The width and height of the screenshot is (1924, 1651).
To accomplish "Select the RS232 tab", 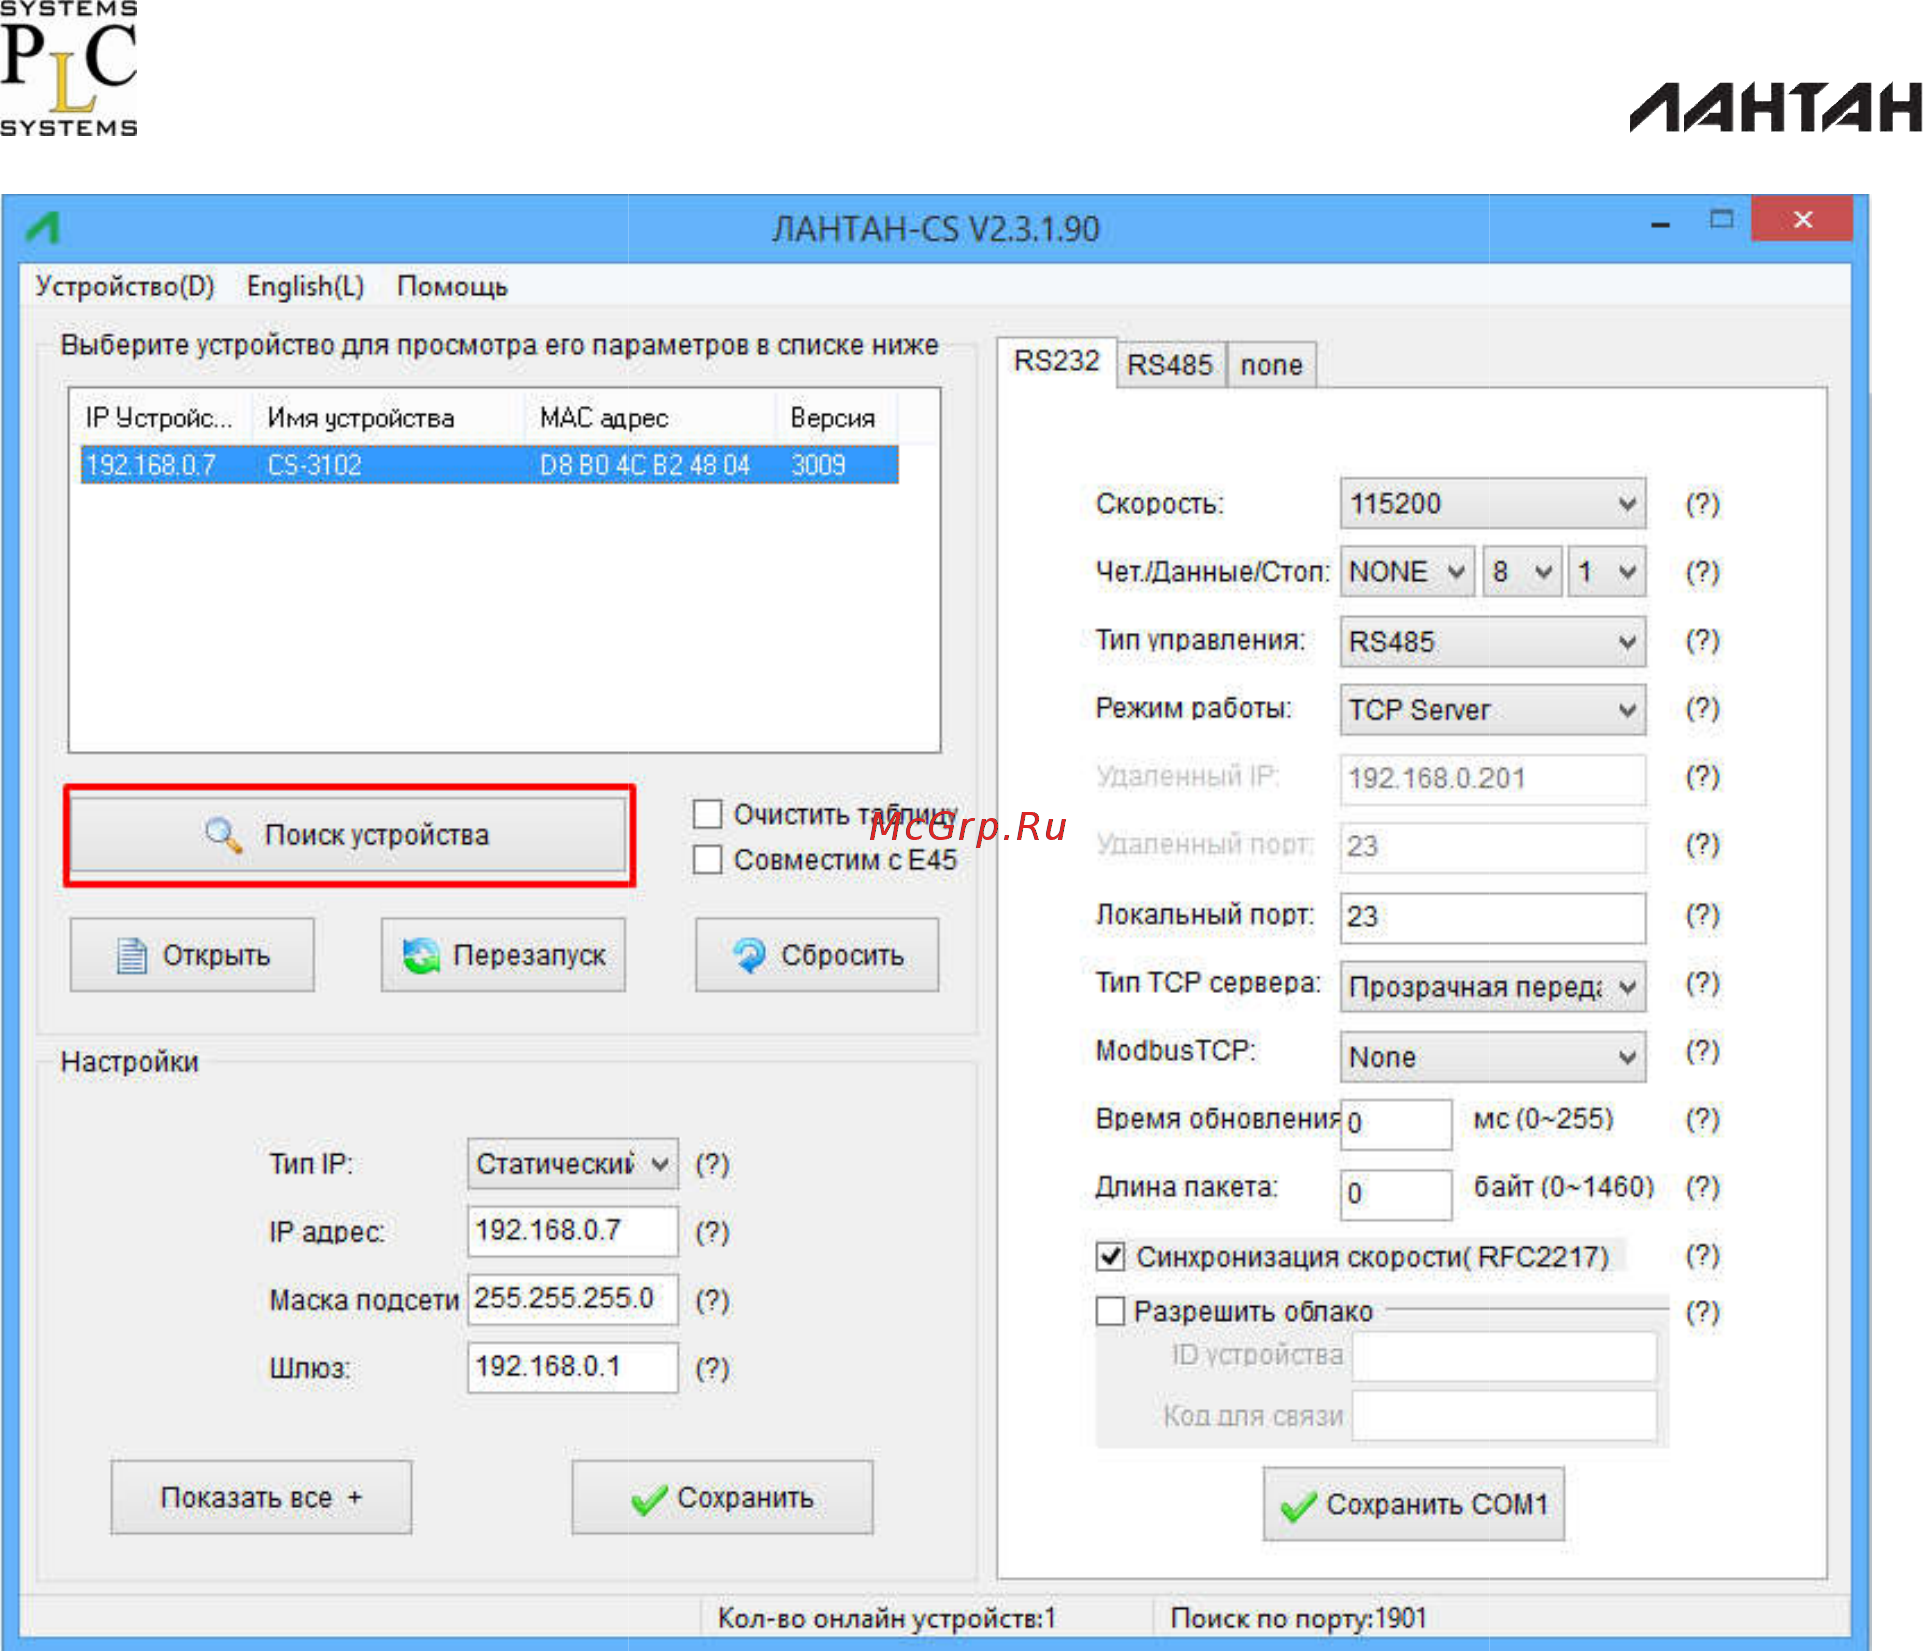I will (1056, 361).
